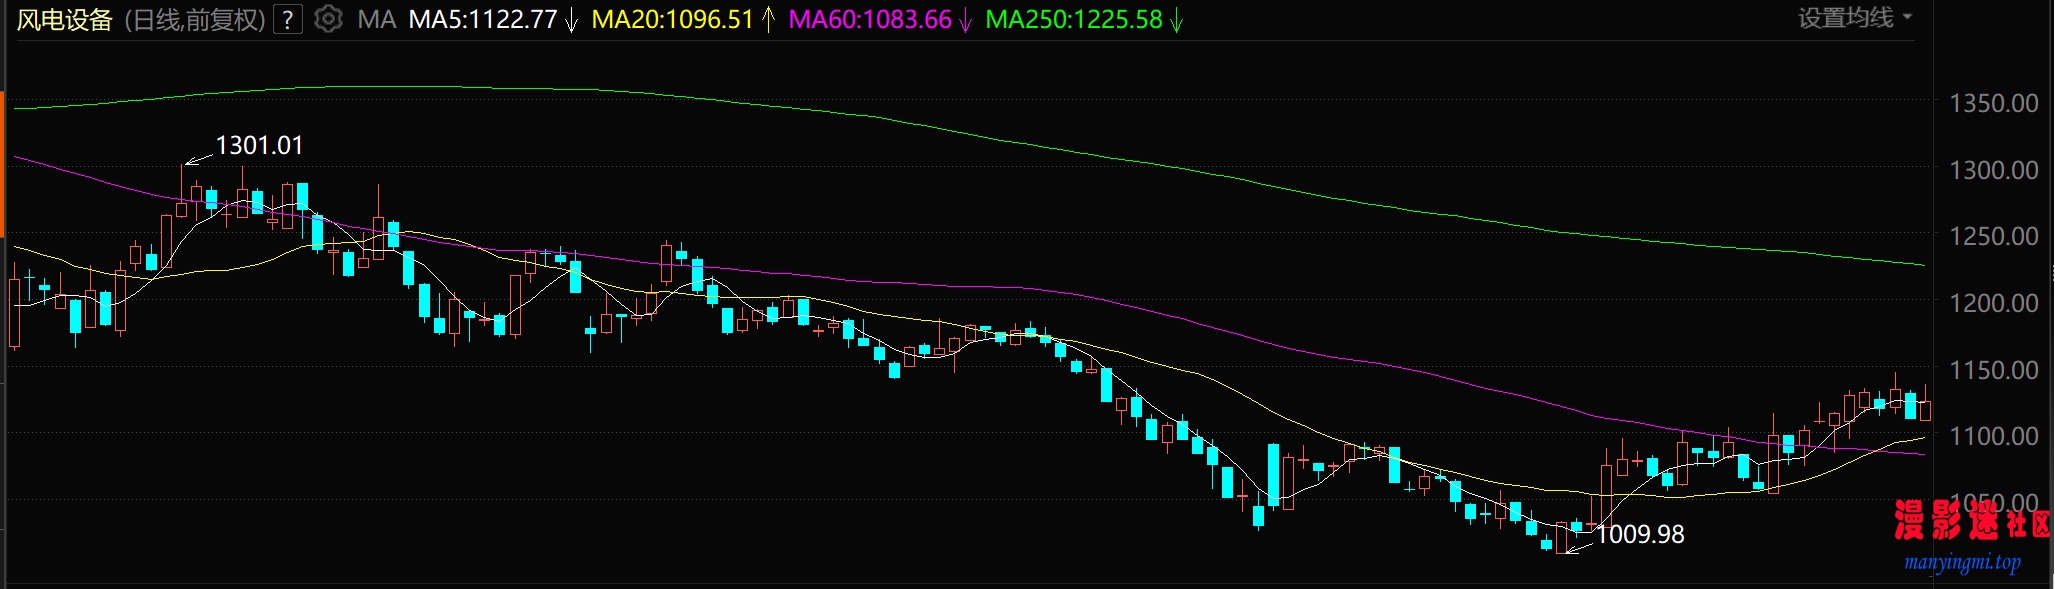The height and width of the screenshot is (589, 2055).
Task: Click the MA250:1225.58 green label
Action: (1074, 20)
